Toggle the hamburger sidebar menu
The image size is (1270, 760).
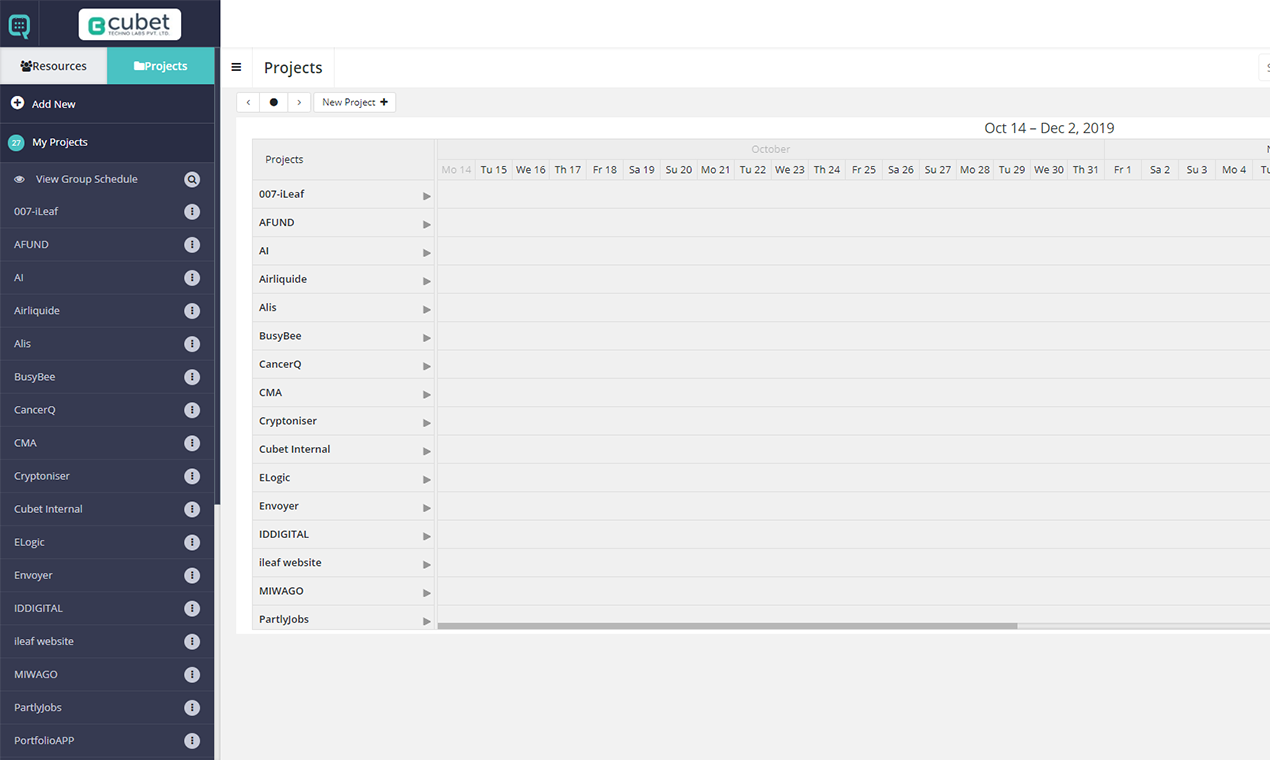(236, 68)
